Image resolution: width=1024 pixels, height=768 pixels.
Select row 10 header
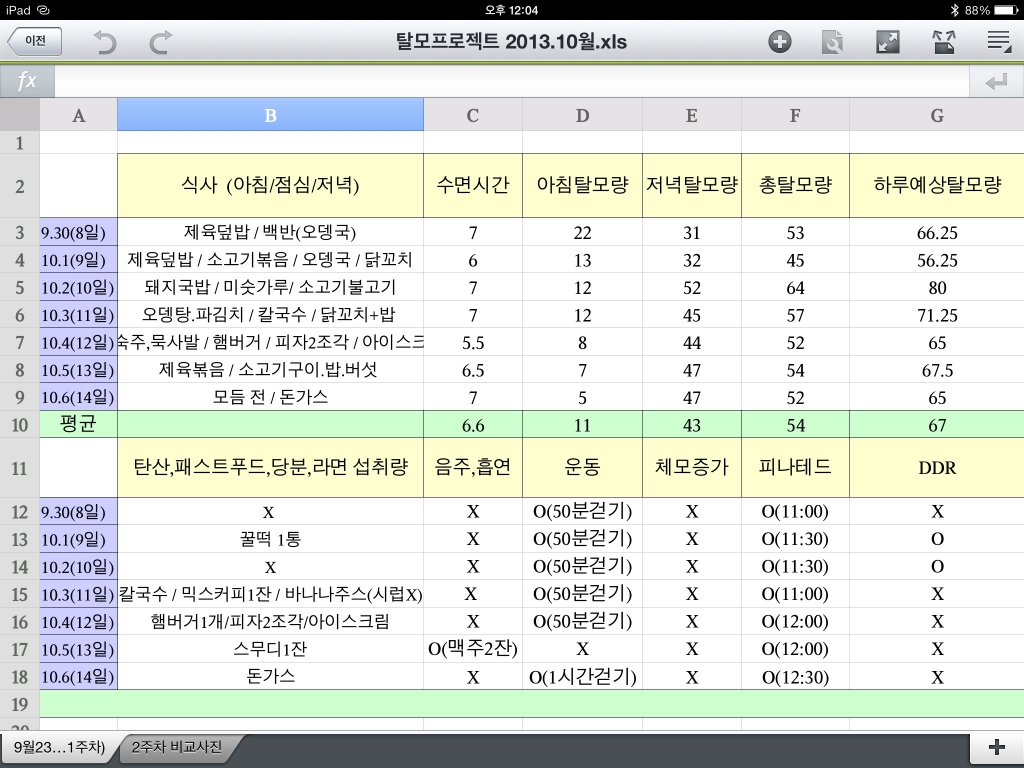coord(20,424)
